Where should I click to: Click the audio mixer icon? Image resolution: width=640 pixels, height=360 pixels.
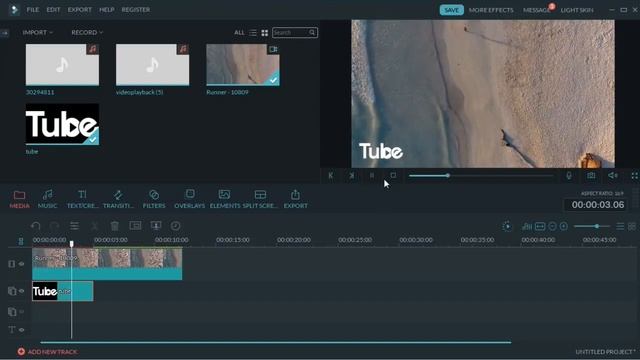point(527,226)
